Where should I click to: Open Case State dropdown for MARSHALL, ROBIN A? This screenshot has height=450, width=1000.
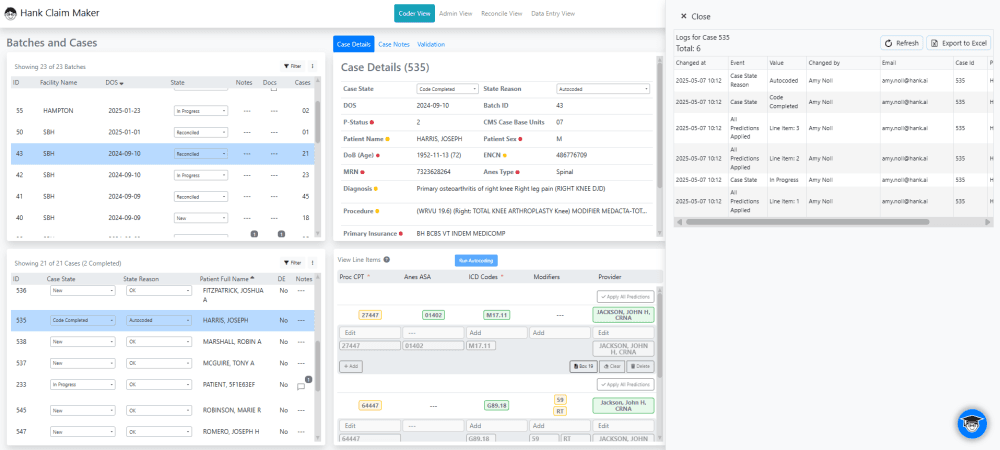pos(83,342)
